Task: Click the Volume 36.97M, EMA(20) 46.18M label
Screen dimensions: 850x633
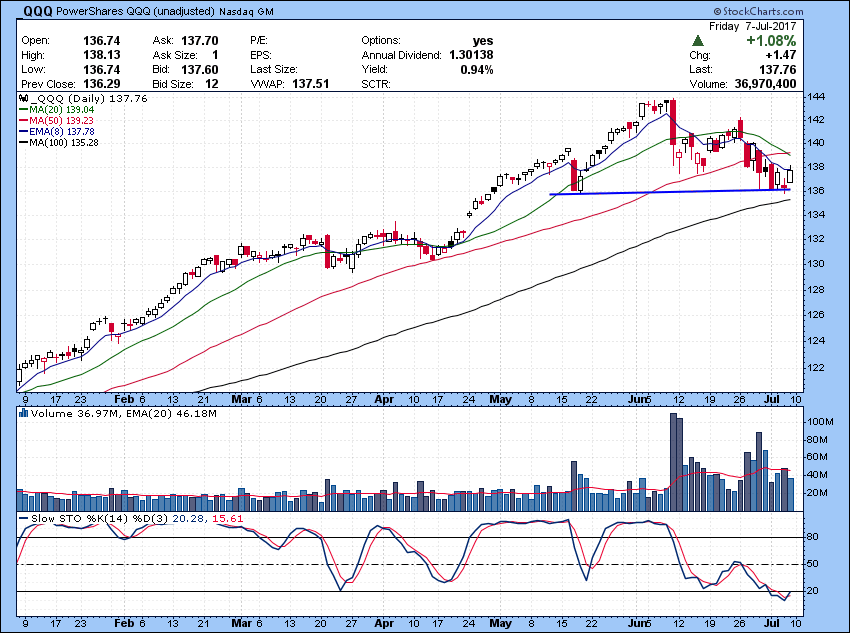Action: (124, 414)
